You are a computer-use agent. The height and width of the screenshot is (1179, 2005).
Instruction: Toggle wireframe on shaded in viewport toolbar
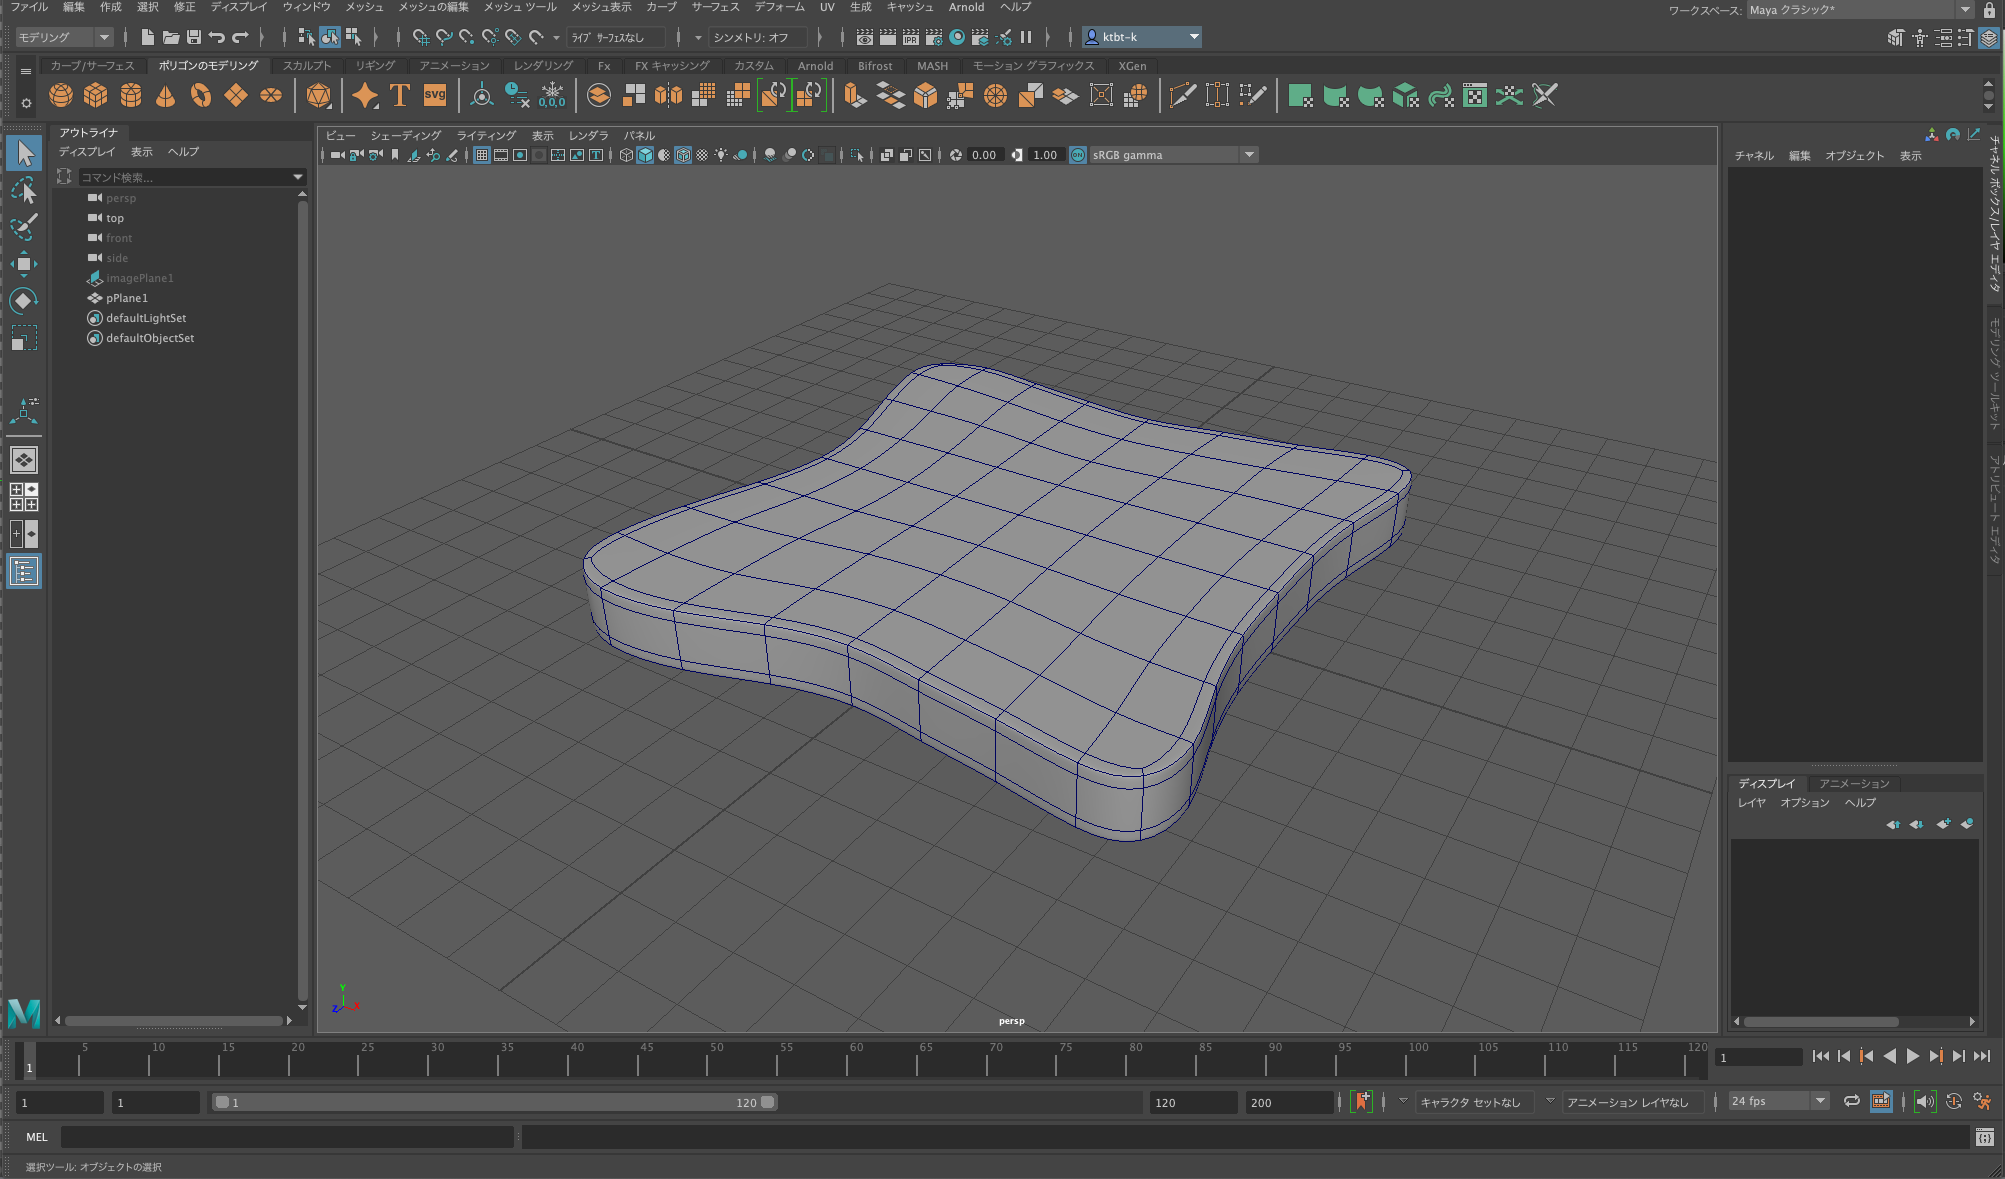click(x=683, y=155)
